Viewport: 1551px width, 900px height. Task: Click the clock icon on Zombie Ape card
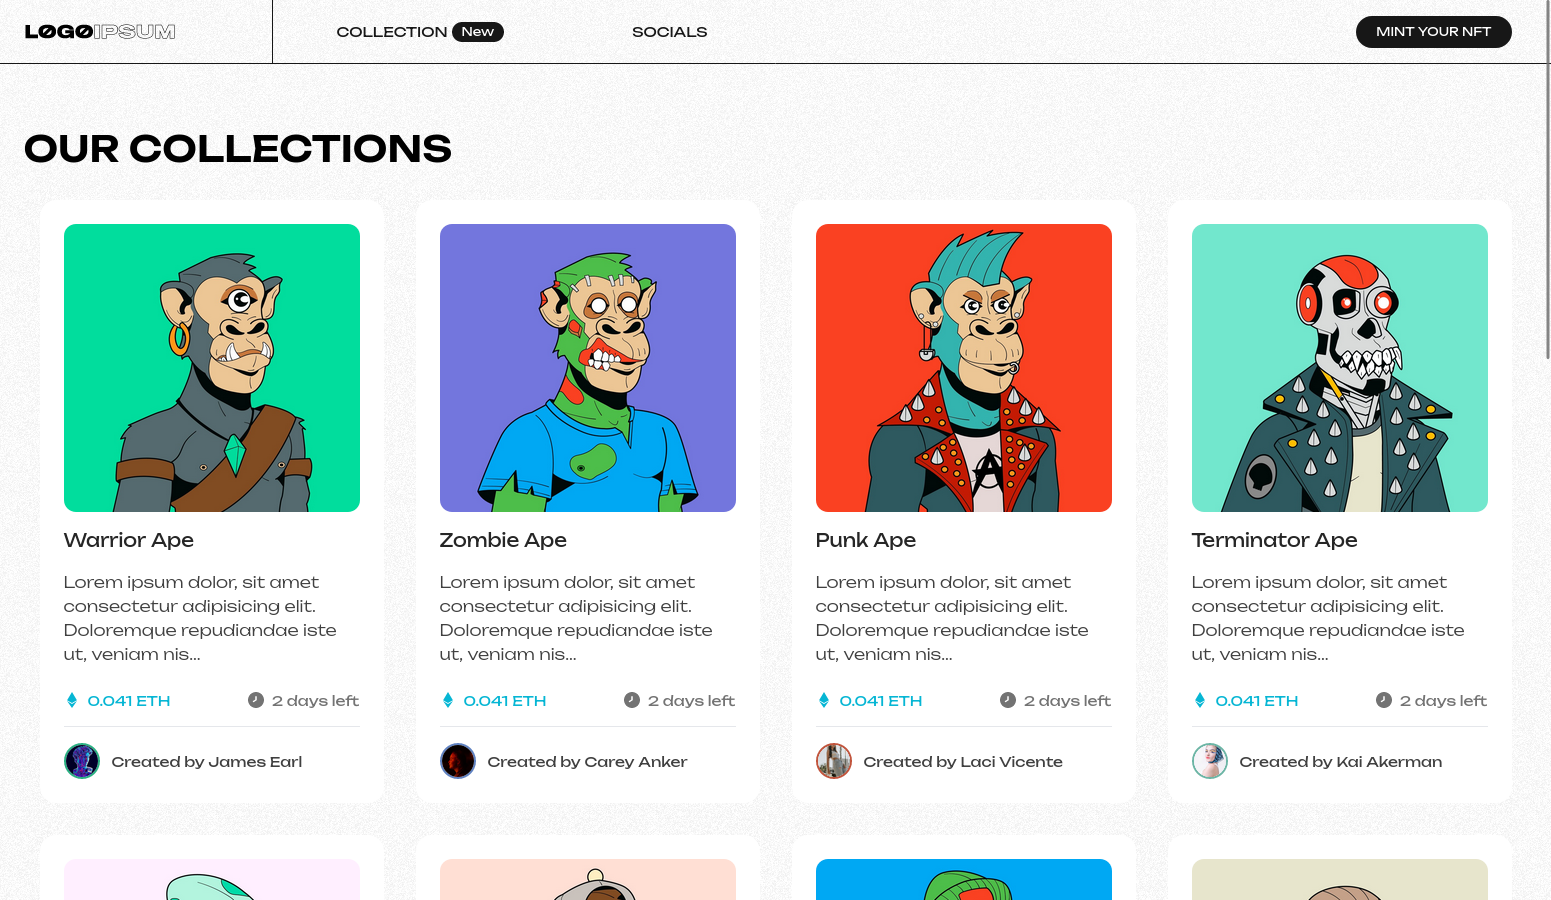coord(632,700)
